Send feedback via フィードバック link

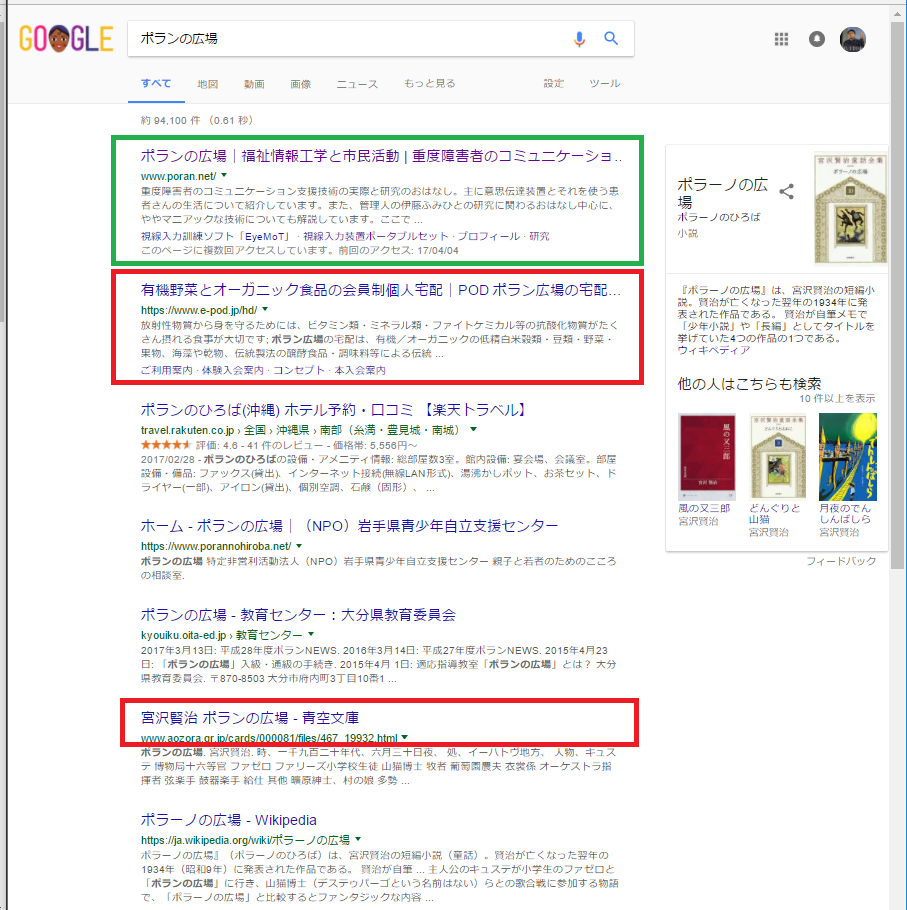coord(841,561)
